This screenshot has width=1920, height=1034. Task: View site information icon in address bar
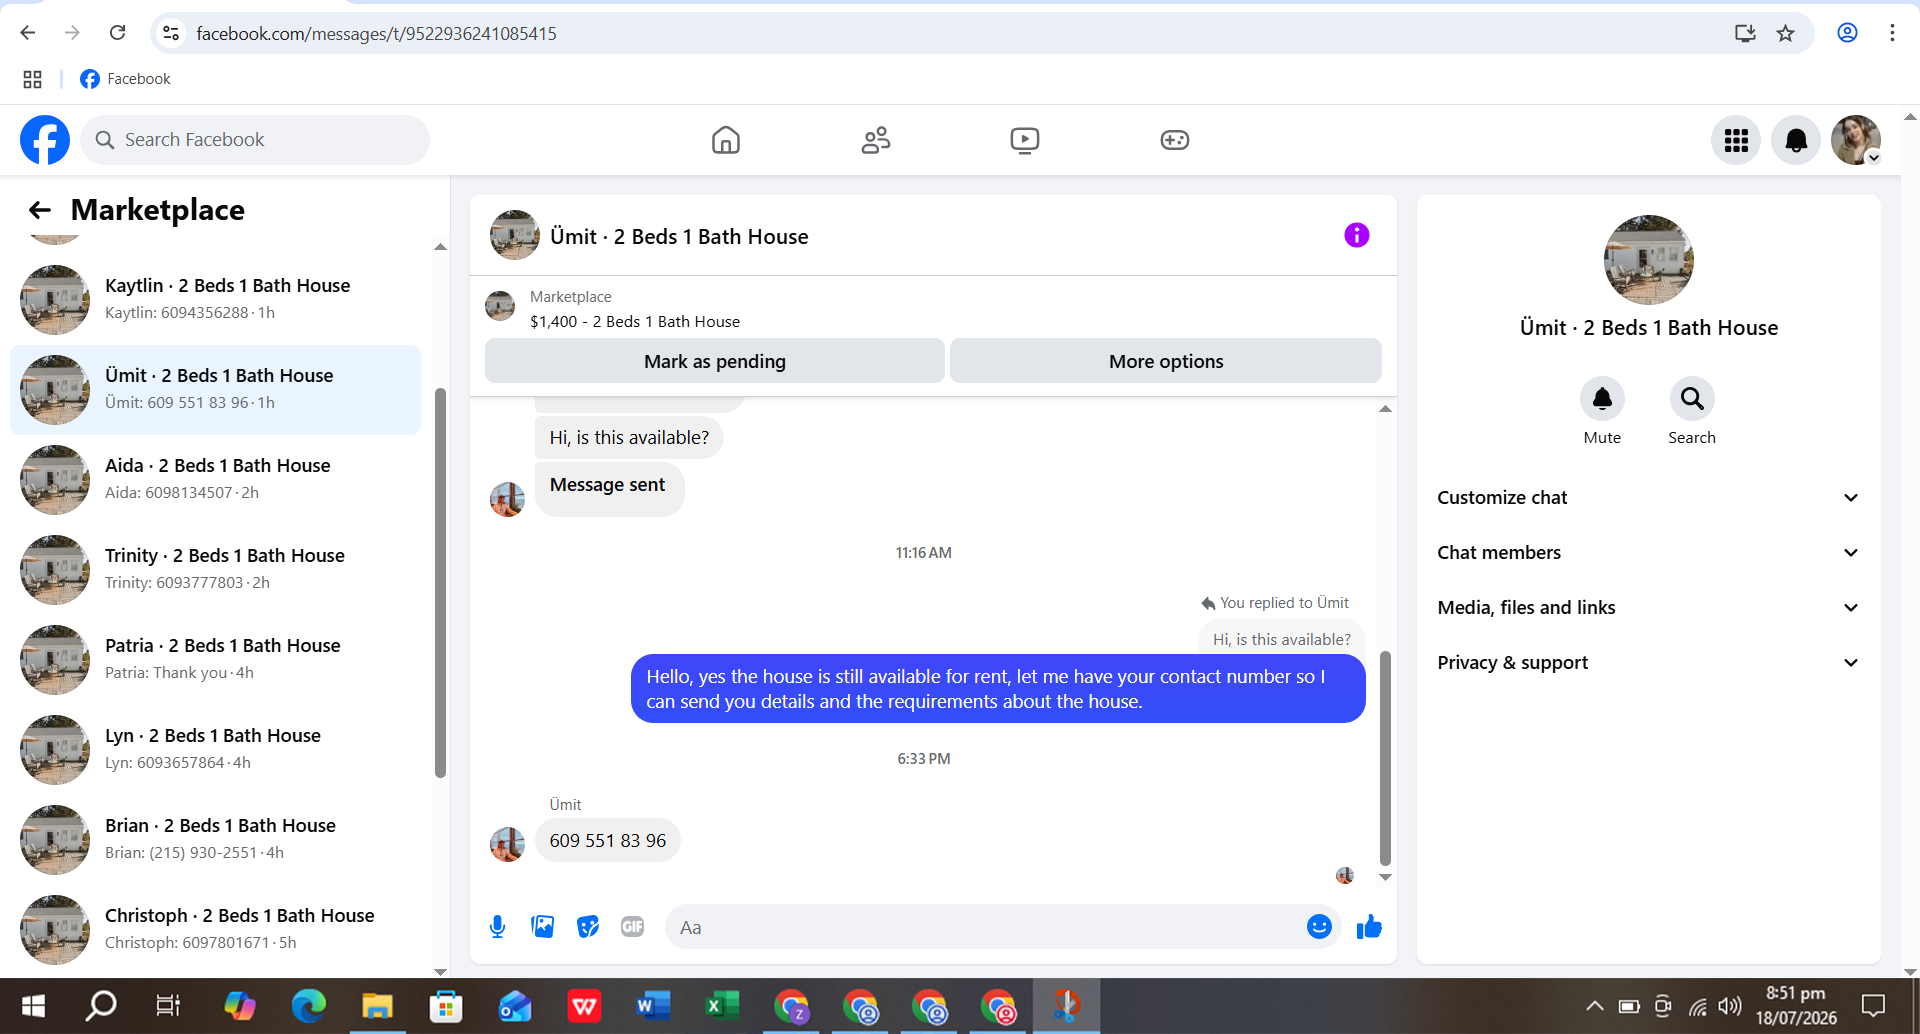click(x=171, y=33)
